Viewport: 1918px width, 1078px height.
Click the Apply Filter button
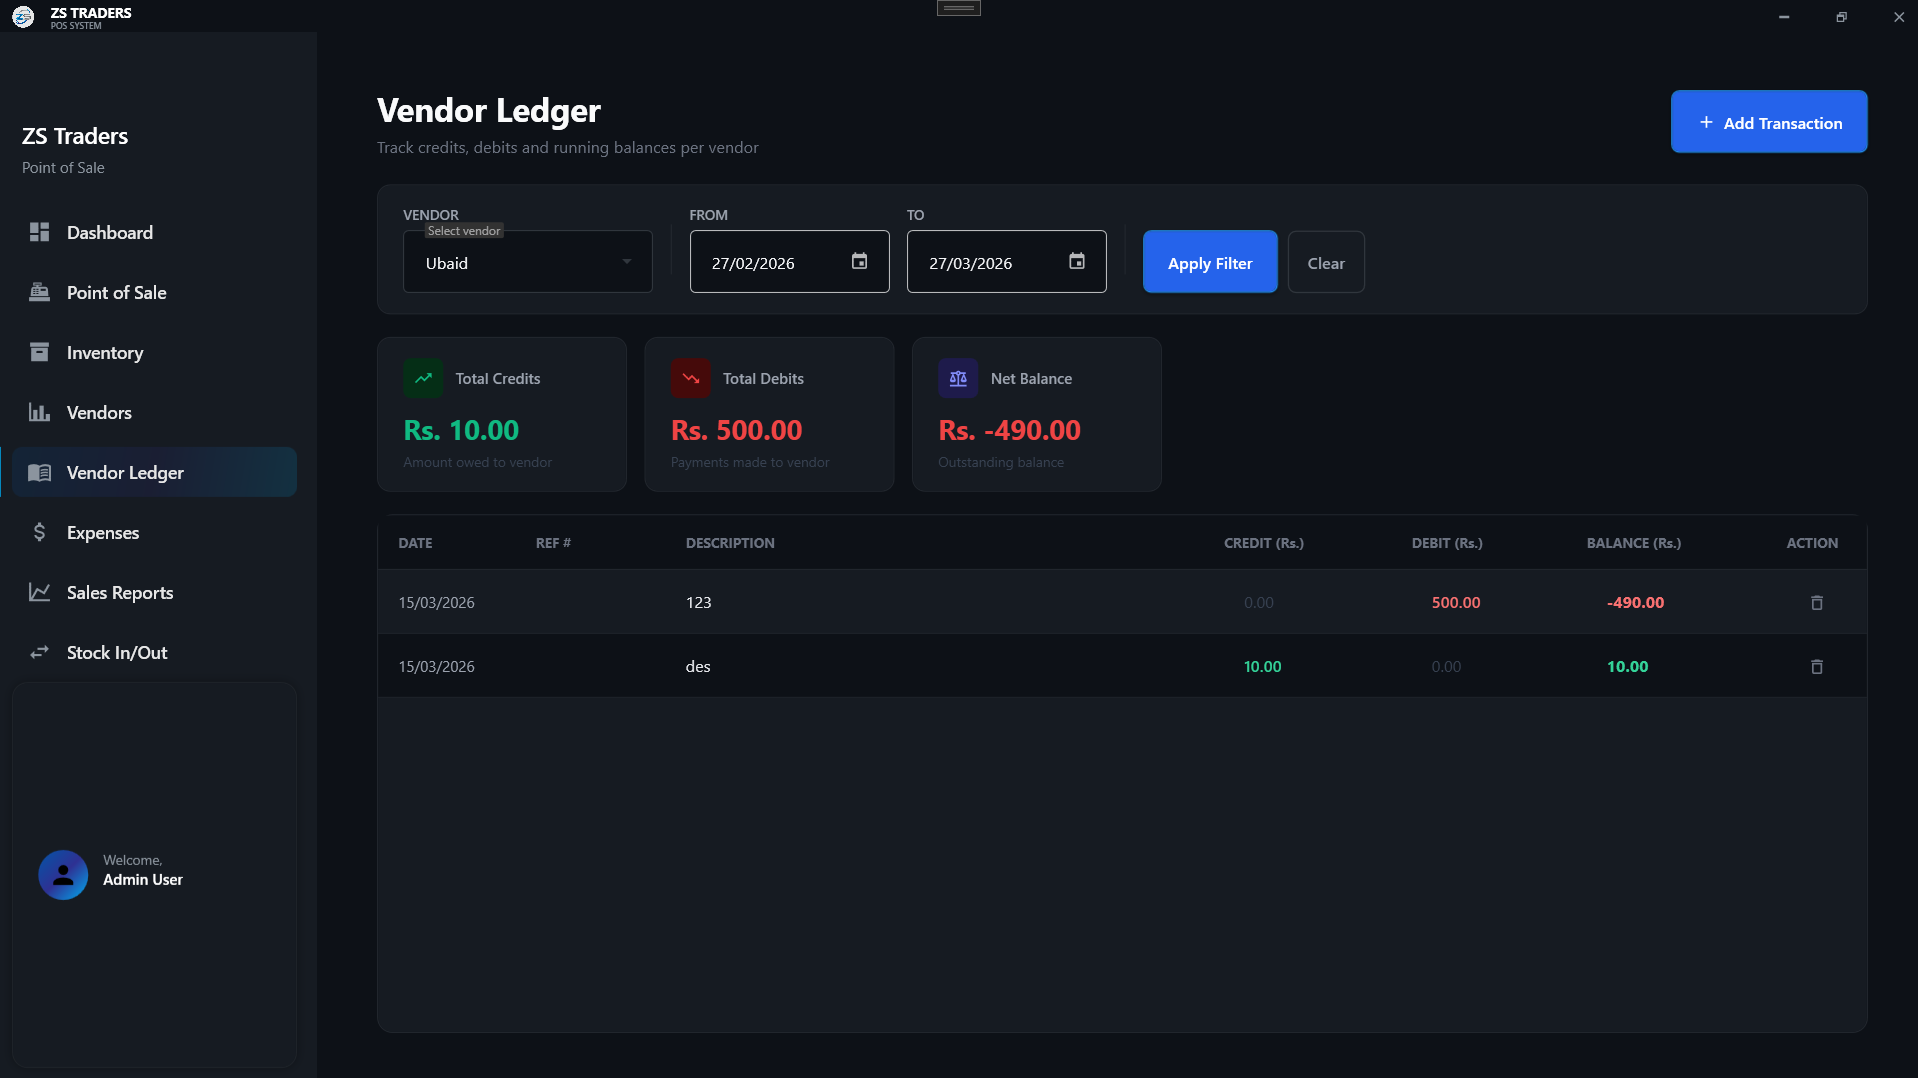[1209, 261]
